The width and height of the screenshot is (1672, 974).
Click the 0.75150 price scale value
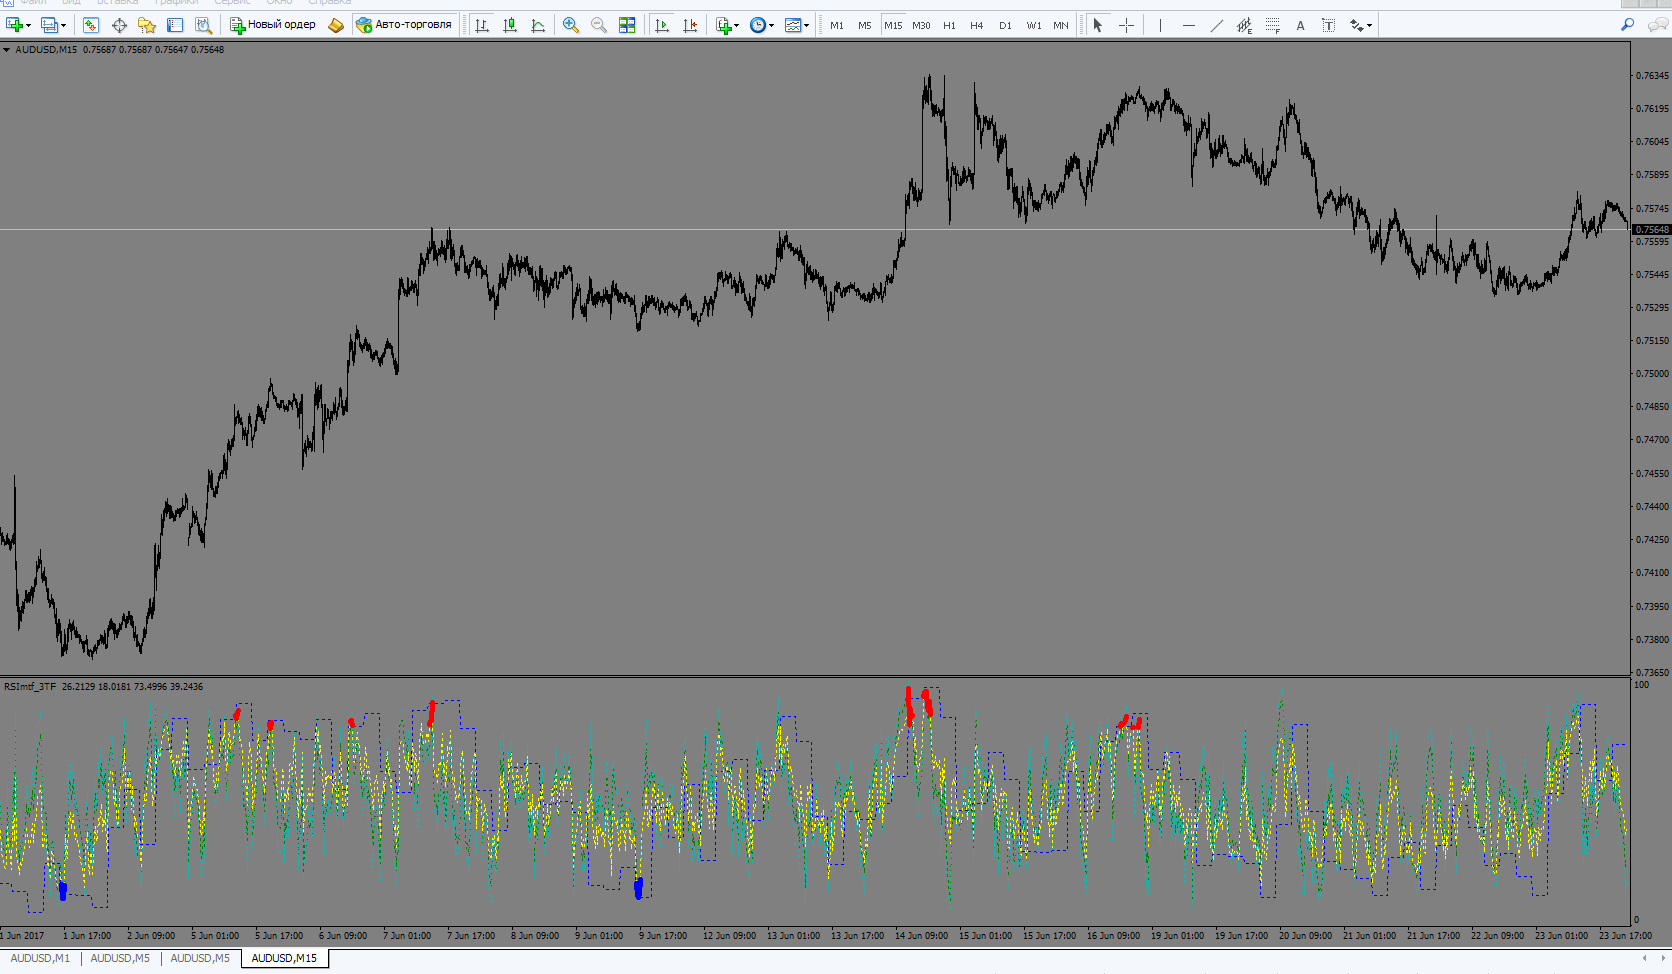1652,341
